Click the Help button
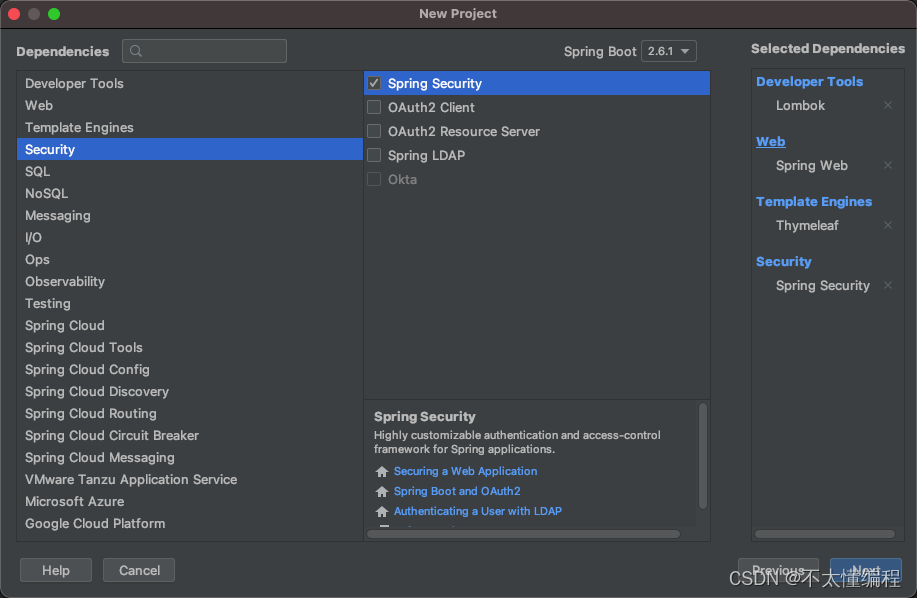Image resolution: width=917 pixels, height=598 pixels. (x=56, y=571)
